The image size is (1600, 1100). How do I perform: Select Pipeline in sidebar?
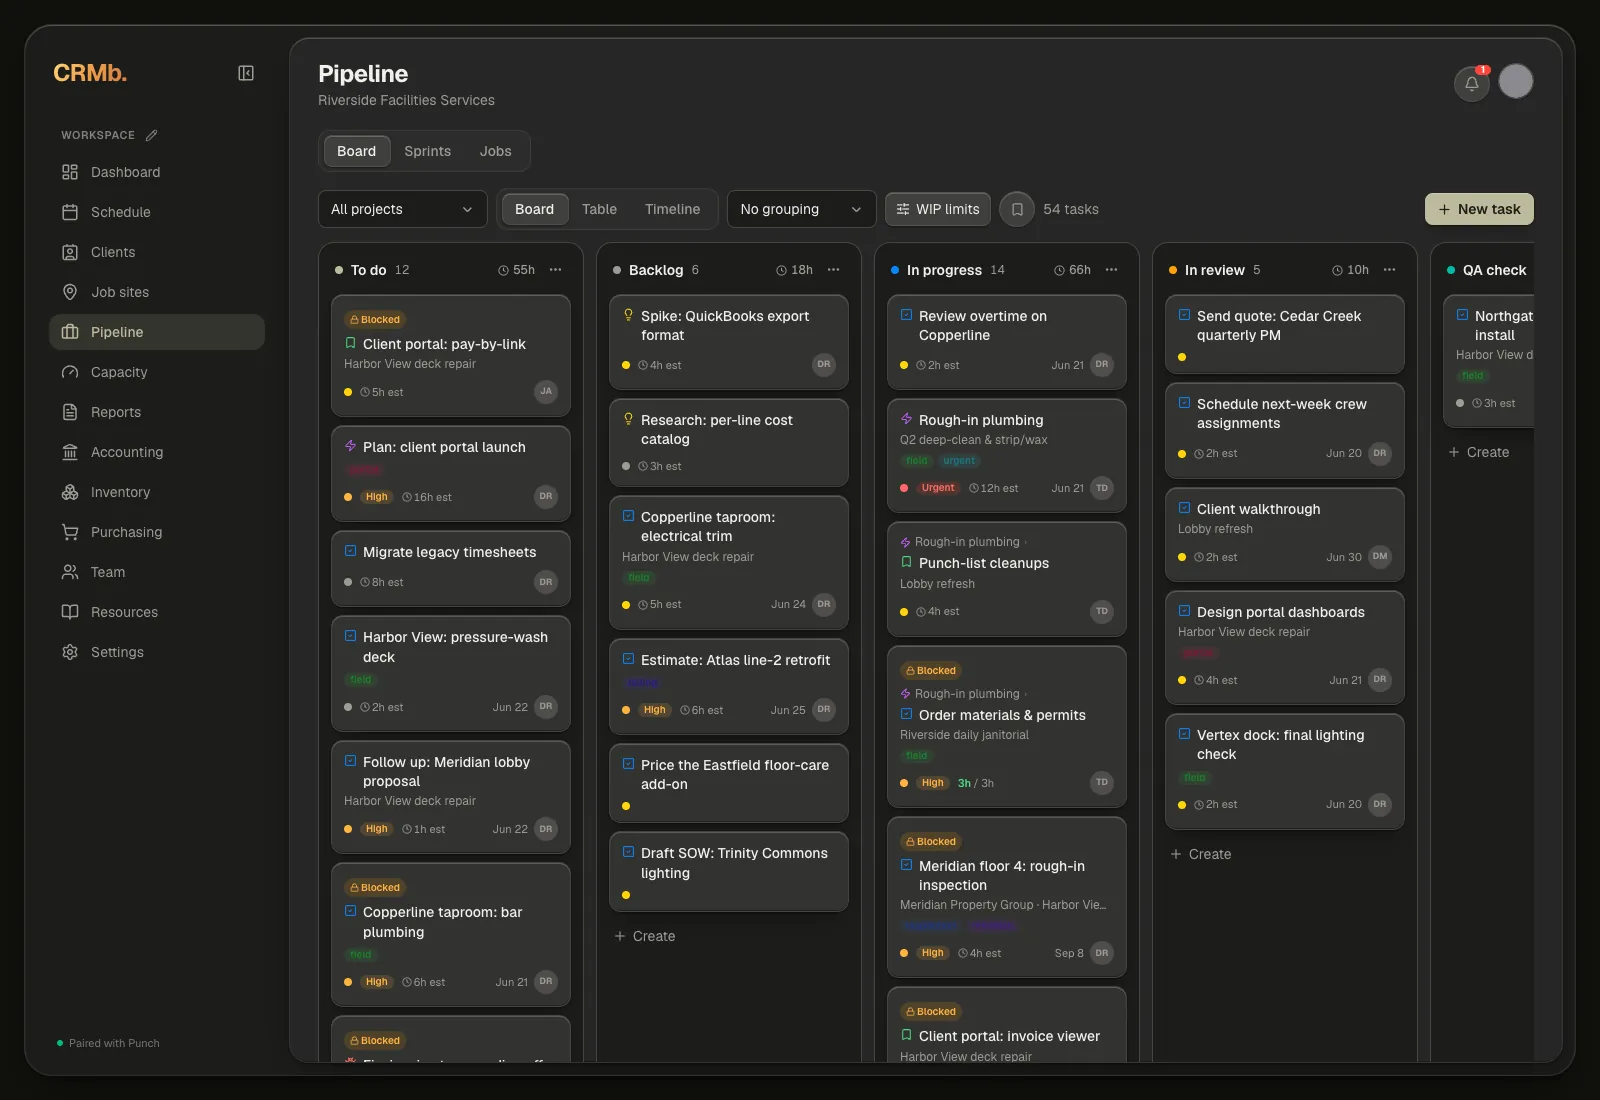pos(157,332)
